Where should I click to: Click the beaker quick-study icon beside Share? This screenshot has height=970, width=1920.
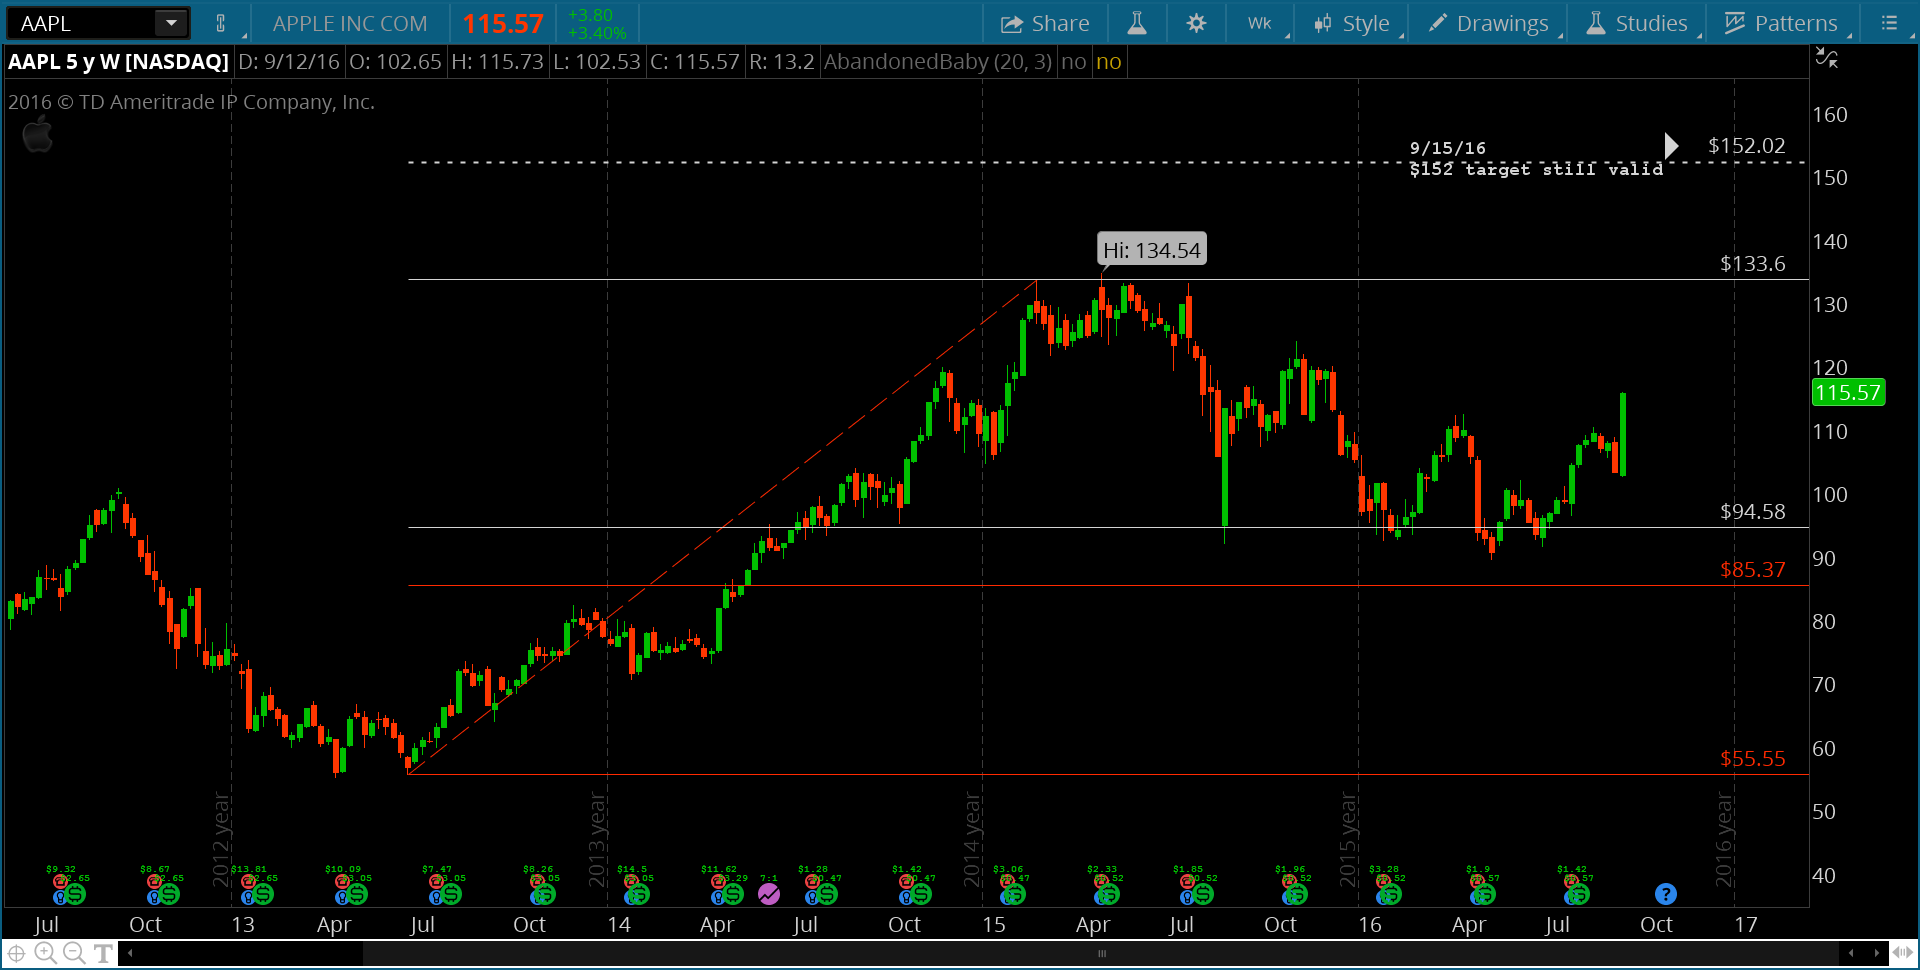click(x=1137, y=22)
